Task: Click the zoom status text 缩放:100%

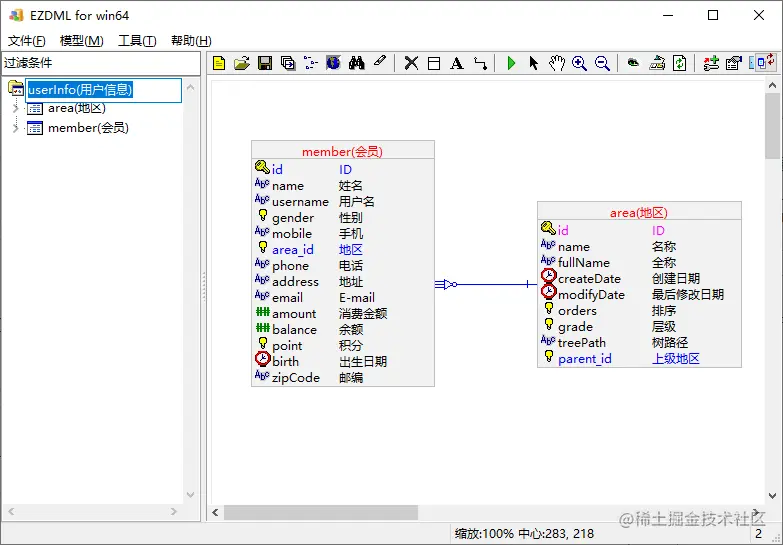Action: coord(484,534)
